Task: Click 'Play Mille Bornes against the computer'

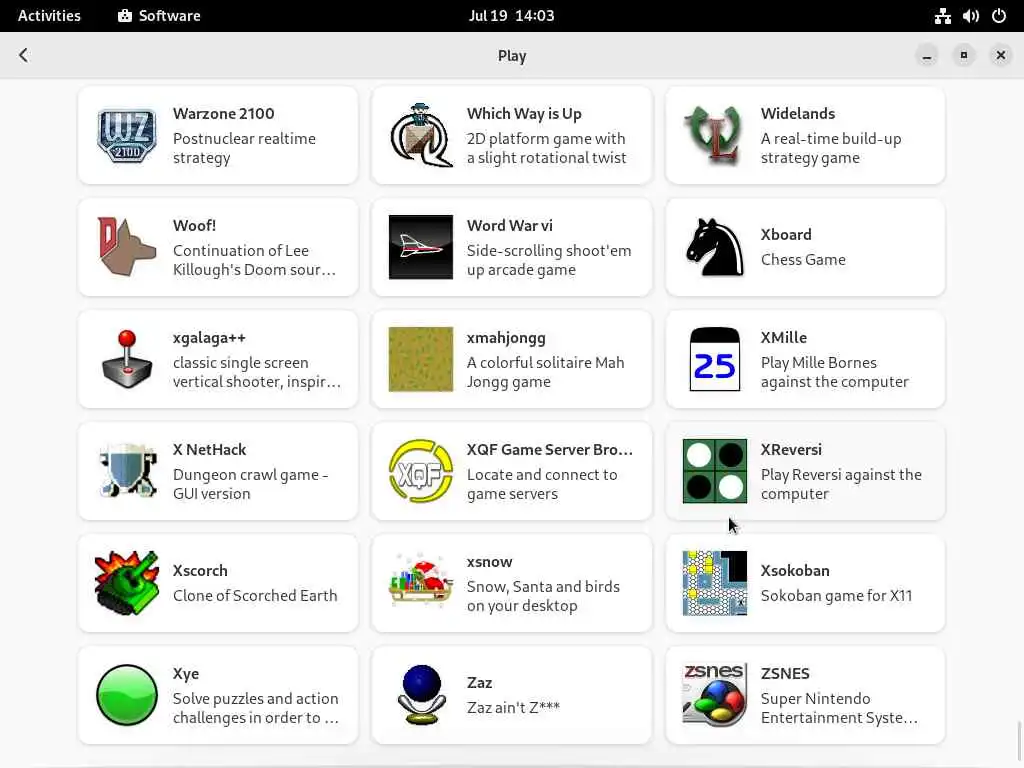Action: point(835,372)
